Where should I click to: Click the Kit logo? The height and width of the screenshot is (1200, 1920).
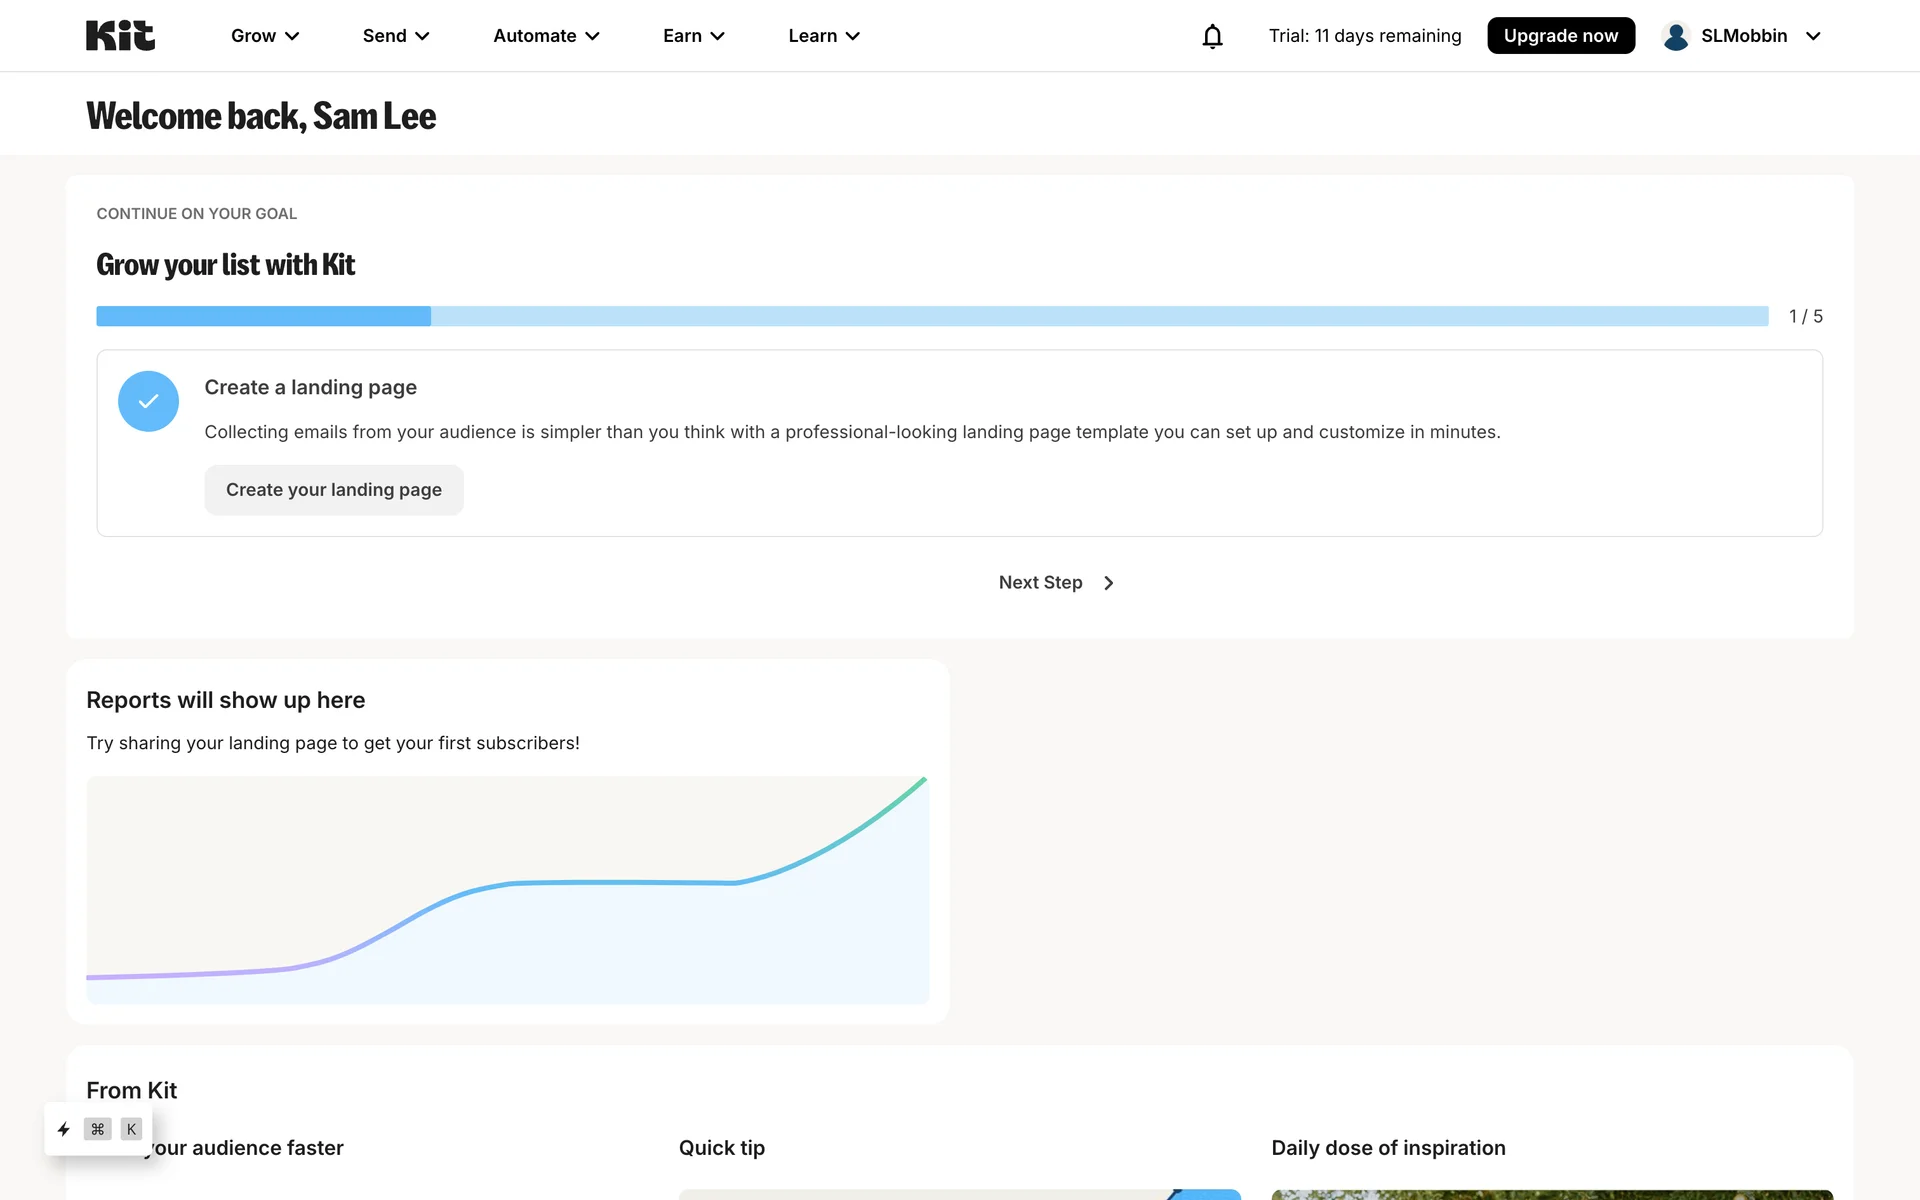coord(120,36)
